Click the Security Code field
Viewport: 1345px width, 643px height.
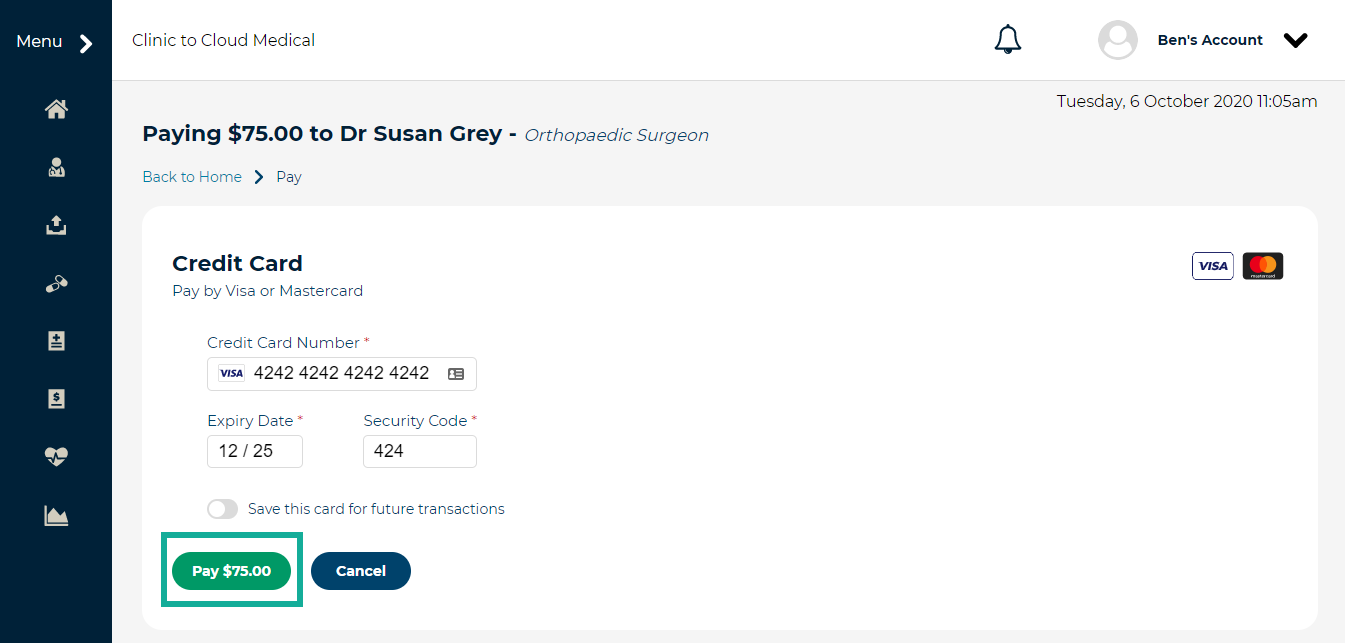pos(419,451)
